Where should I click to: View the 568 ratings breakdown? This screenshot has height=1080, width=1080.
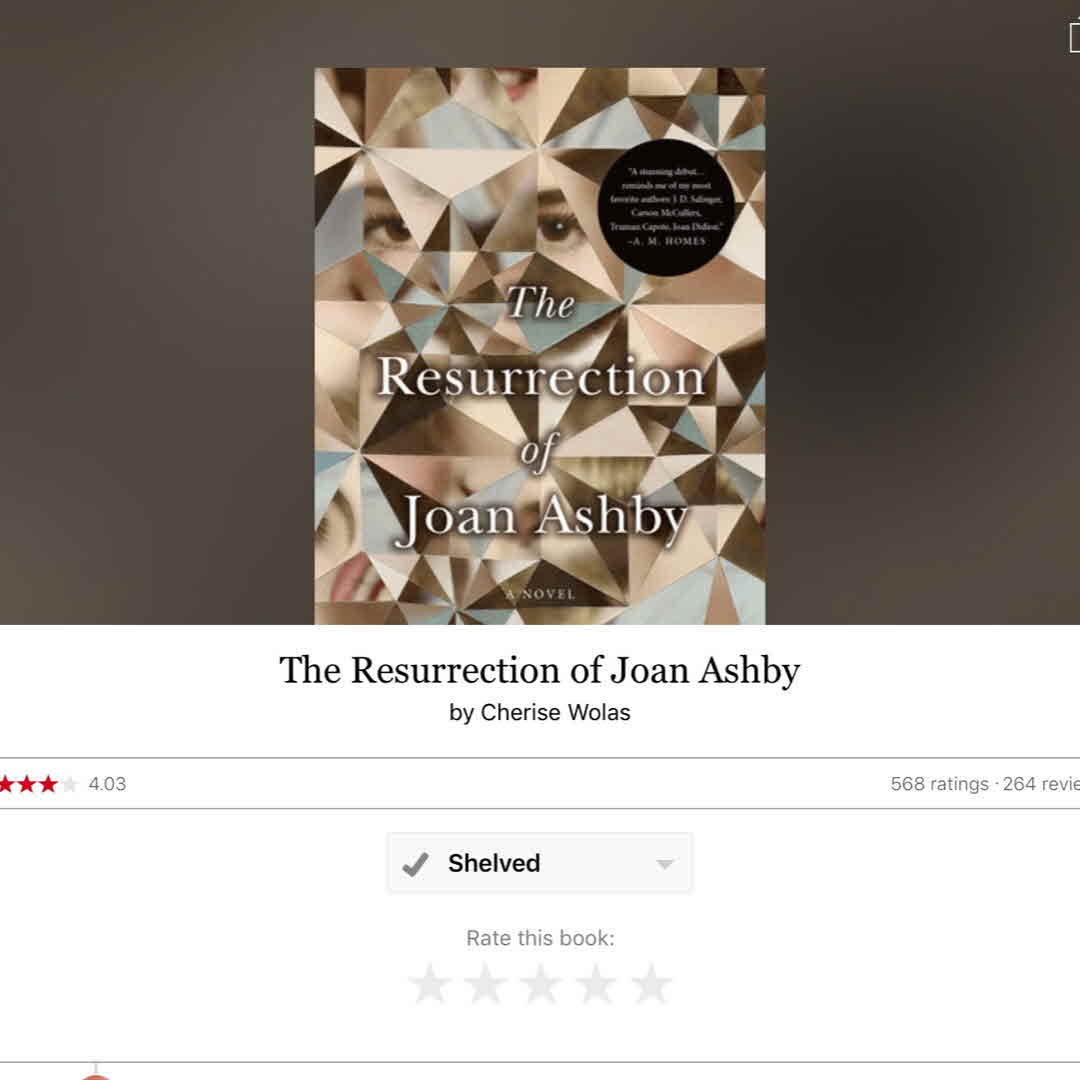[939, 784]
